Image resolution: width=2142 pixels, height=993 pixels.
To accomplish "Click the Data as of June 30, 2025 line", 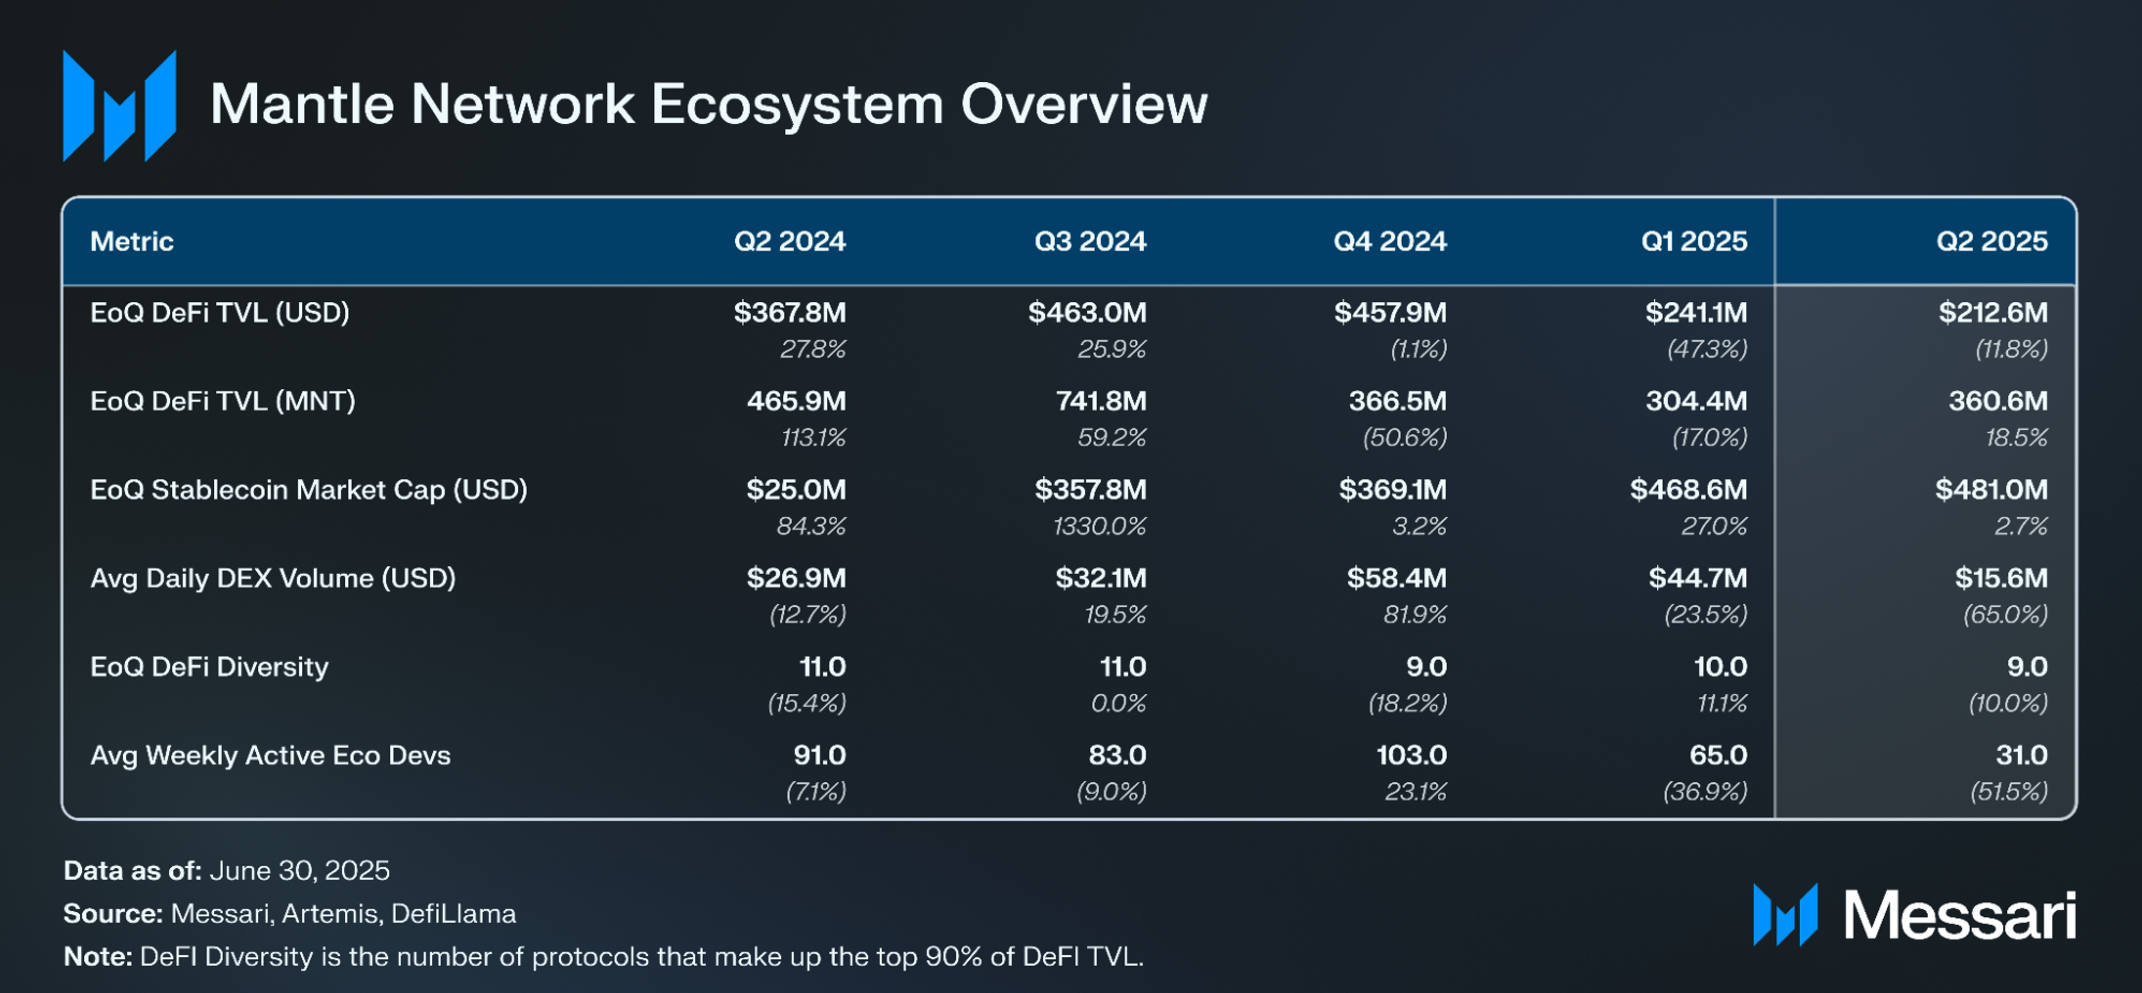I will pyautogui.click(x=227, y=871).
